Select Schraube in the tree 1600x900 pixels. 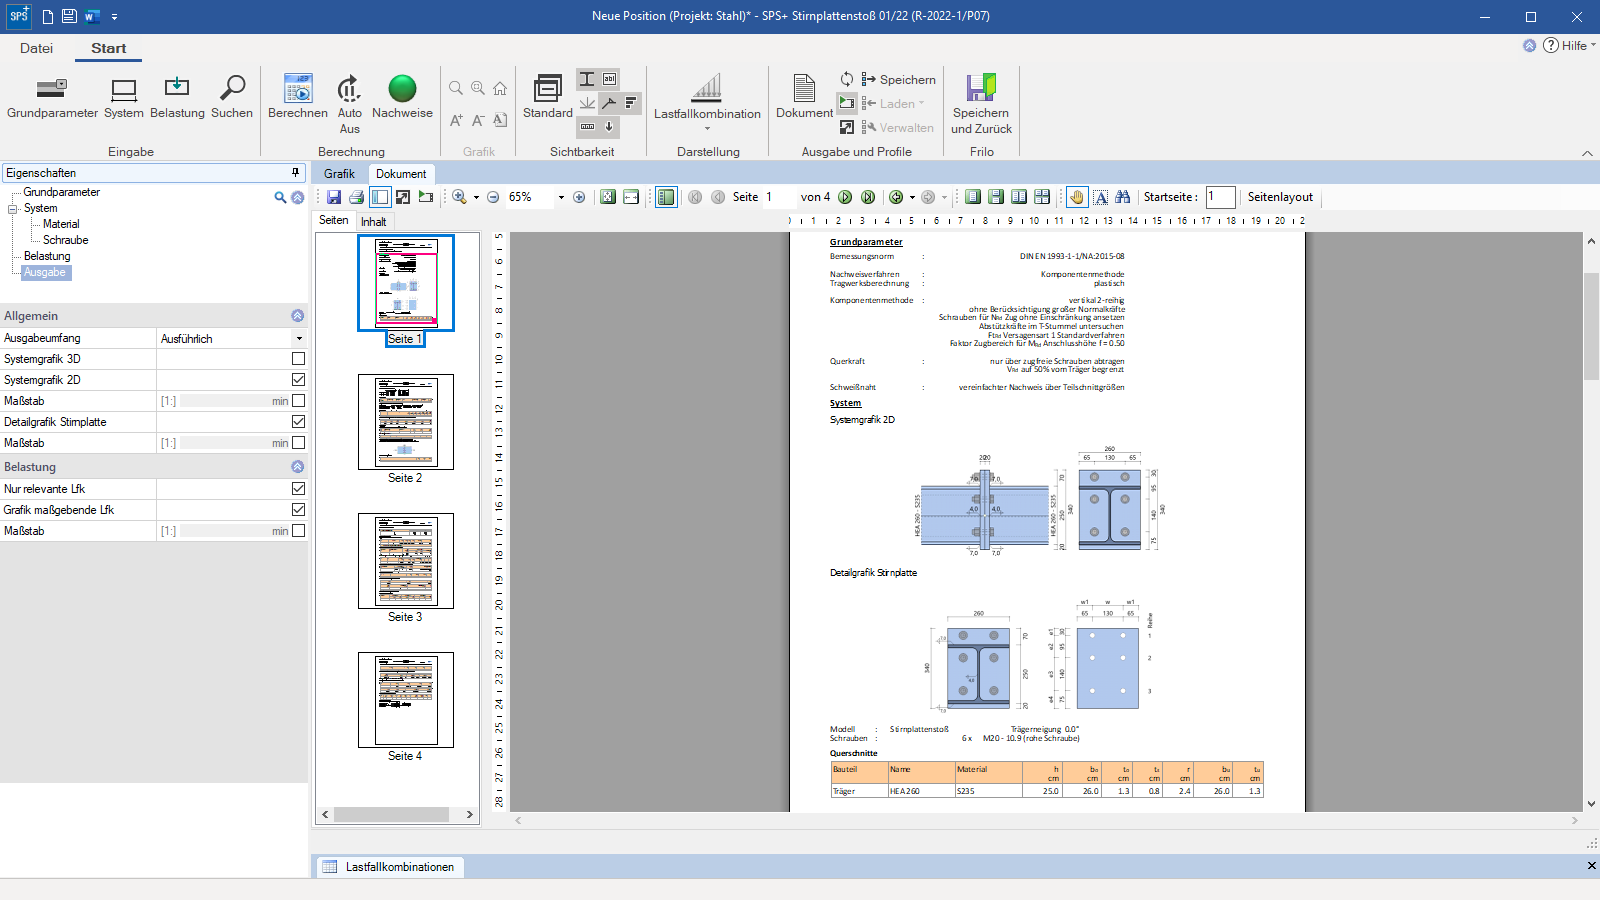coord(66,240)
